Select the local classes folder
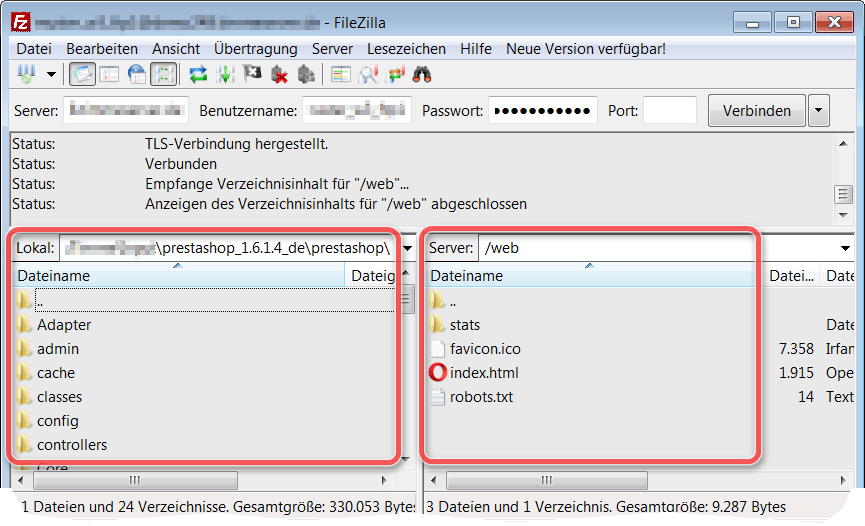Screen dimensions: 865x526 60,397
